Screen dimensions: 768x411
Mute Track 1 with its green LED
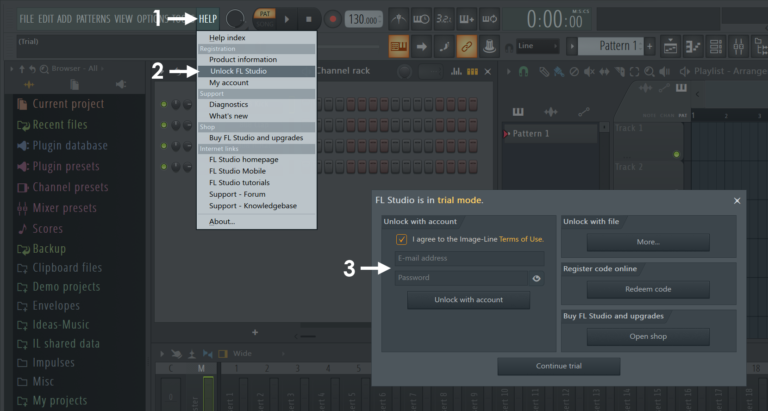point(676,154)
